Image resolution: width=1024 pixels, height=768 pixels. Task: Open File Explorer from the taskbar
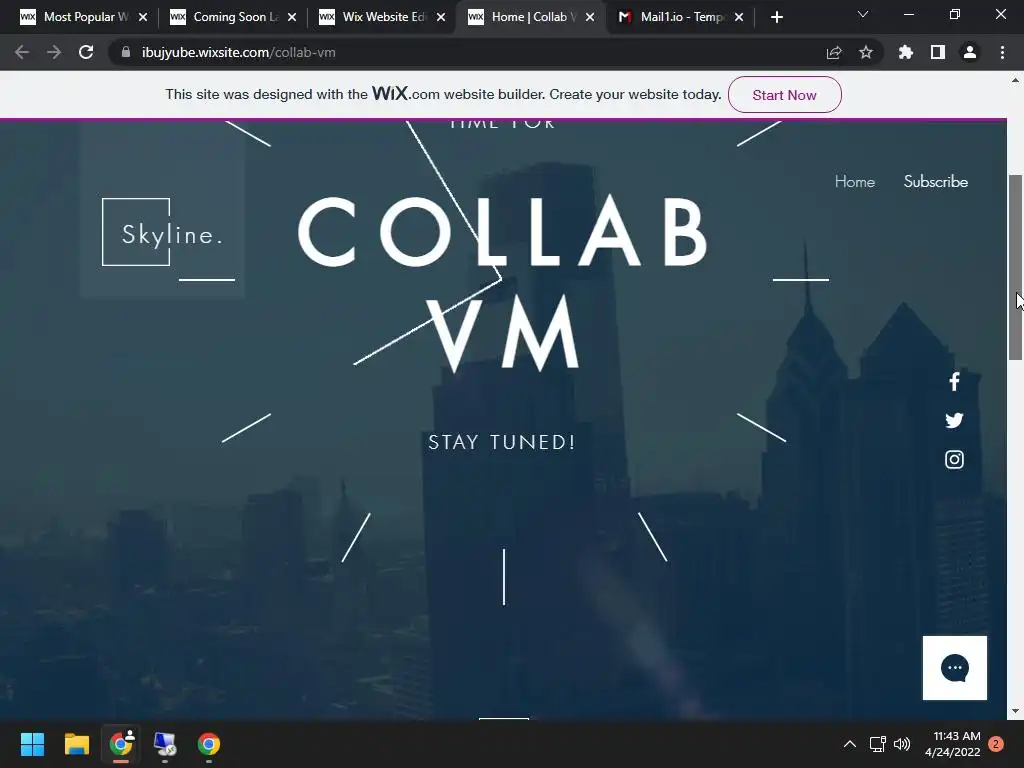[76, 744]
